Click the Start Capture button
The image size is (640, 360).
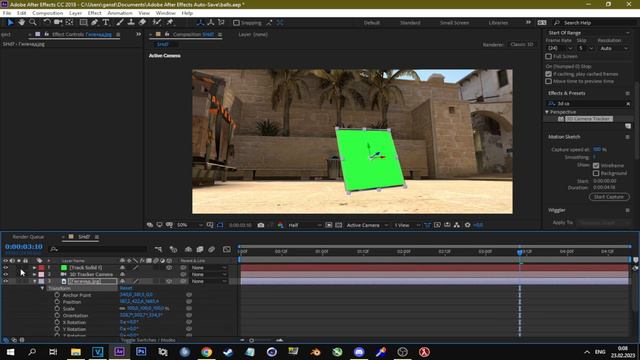point(609,197)
